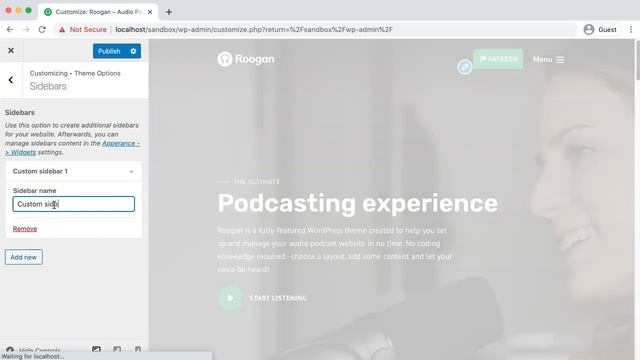Image resolution: width=640 pixels, height=360 pixels.
Task: Click the Add new button
Action: (x=24, y=257)
